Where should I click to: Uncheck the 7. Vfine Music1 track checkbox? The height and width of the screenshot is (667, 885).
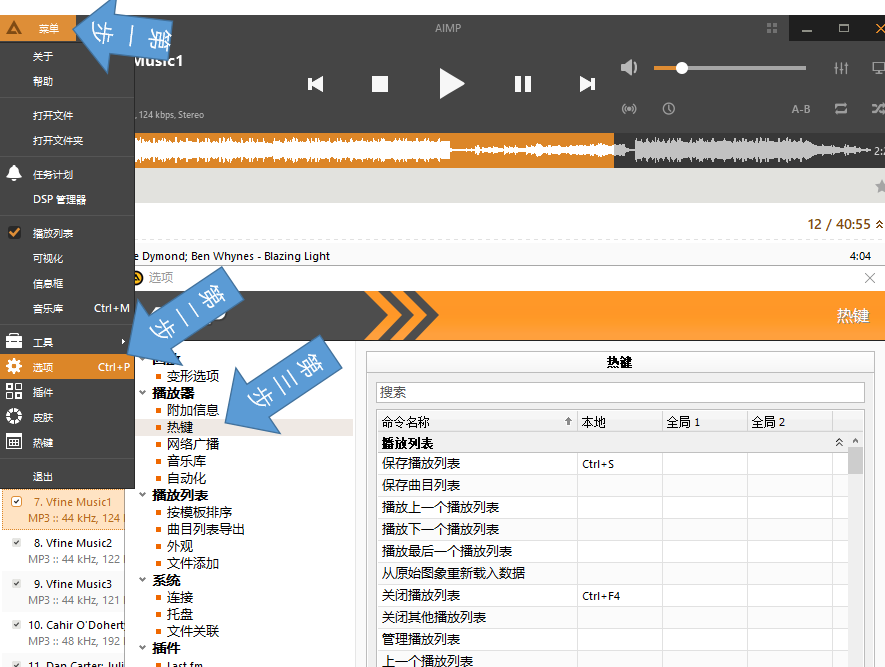17,502
